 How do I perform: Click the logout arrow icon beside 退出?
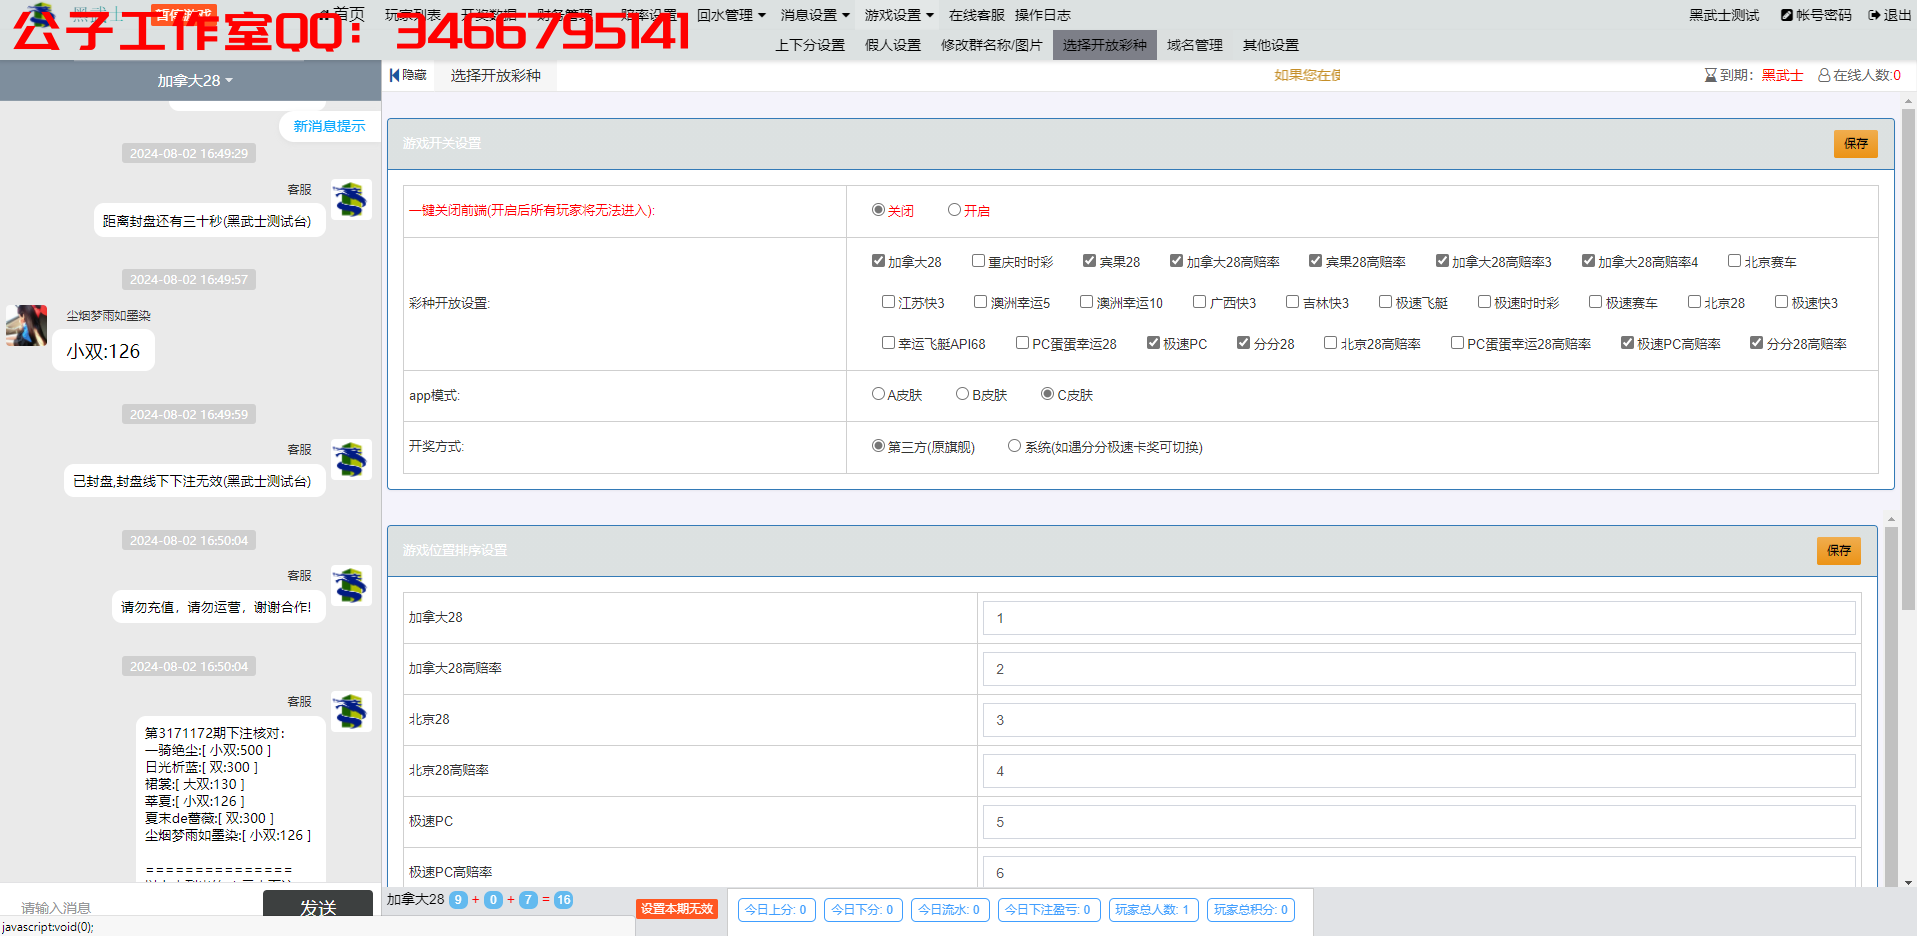[1874, 15]
